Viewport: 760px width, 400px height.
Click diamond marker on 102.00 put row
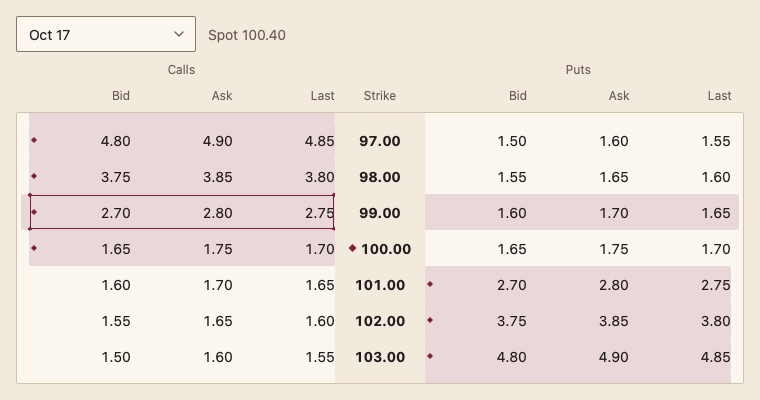click(x=430, y=320)
